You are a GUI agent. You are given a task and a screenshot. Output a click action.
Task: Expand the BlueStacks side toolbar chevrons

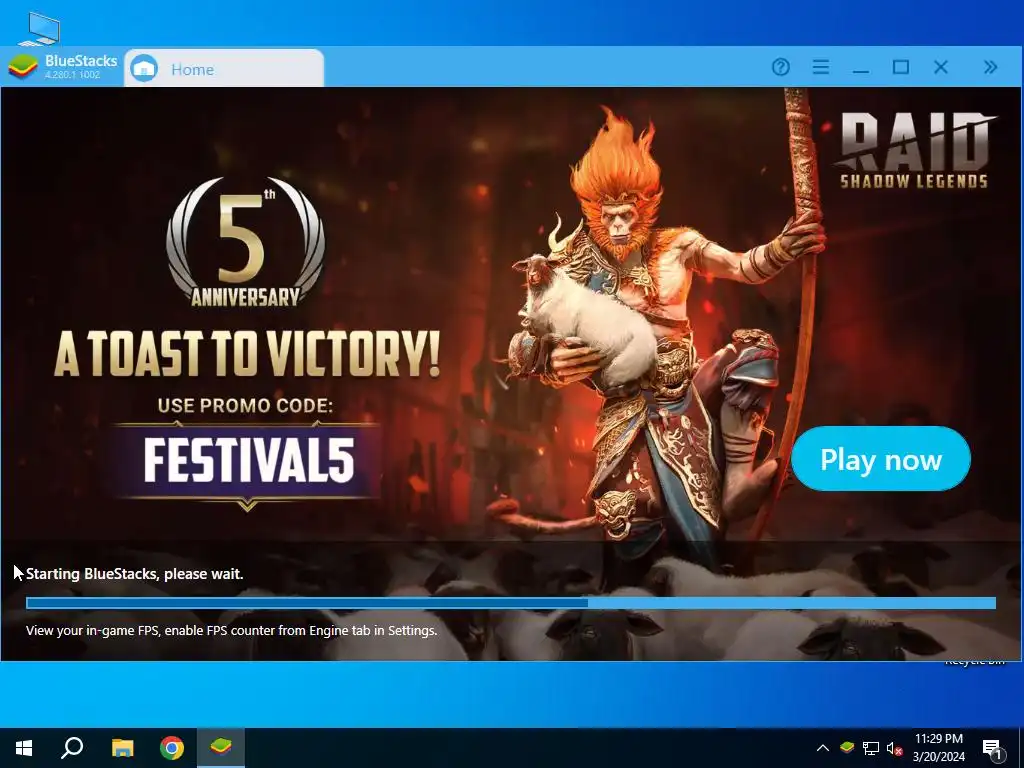[x=990, y=67]
